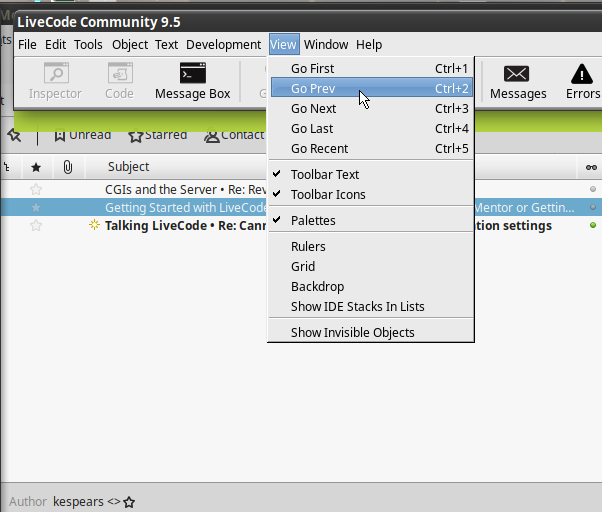Choose Show IDE Stacks In Lists
This screenshot has width=602, height=512.
tap(371, 306)
